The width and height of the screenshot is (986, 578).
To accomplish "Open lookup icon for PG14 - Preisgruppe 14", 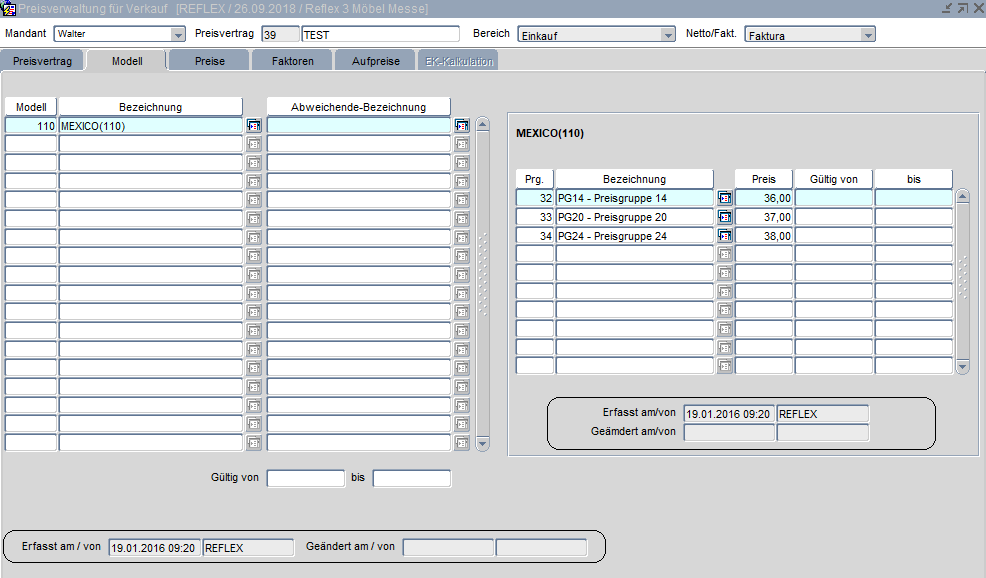I will click(x=725, y=198).
